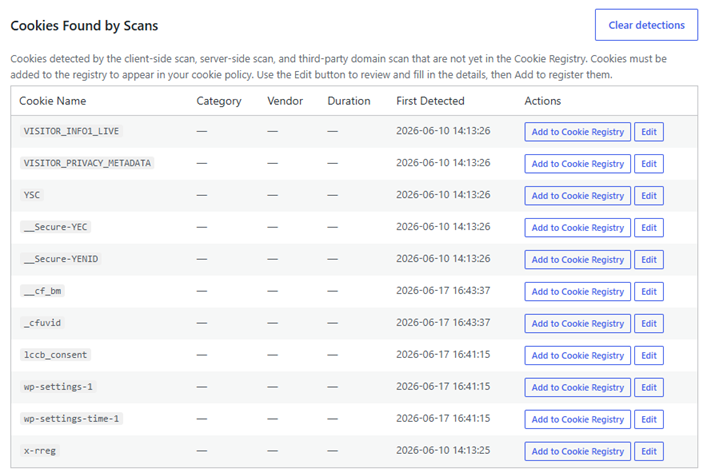Add x-rreg to Cookie Registry
This screenshot has width=707, height=469.
tap(578, 451)
